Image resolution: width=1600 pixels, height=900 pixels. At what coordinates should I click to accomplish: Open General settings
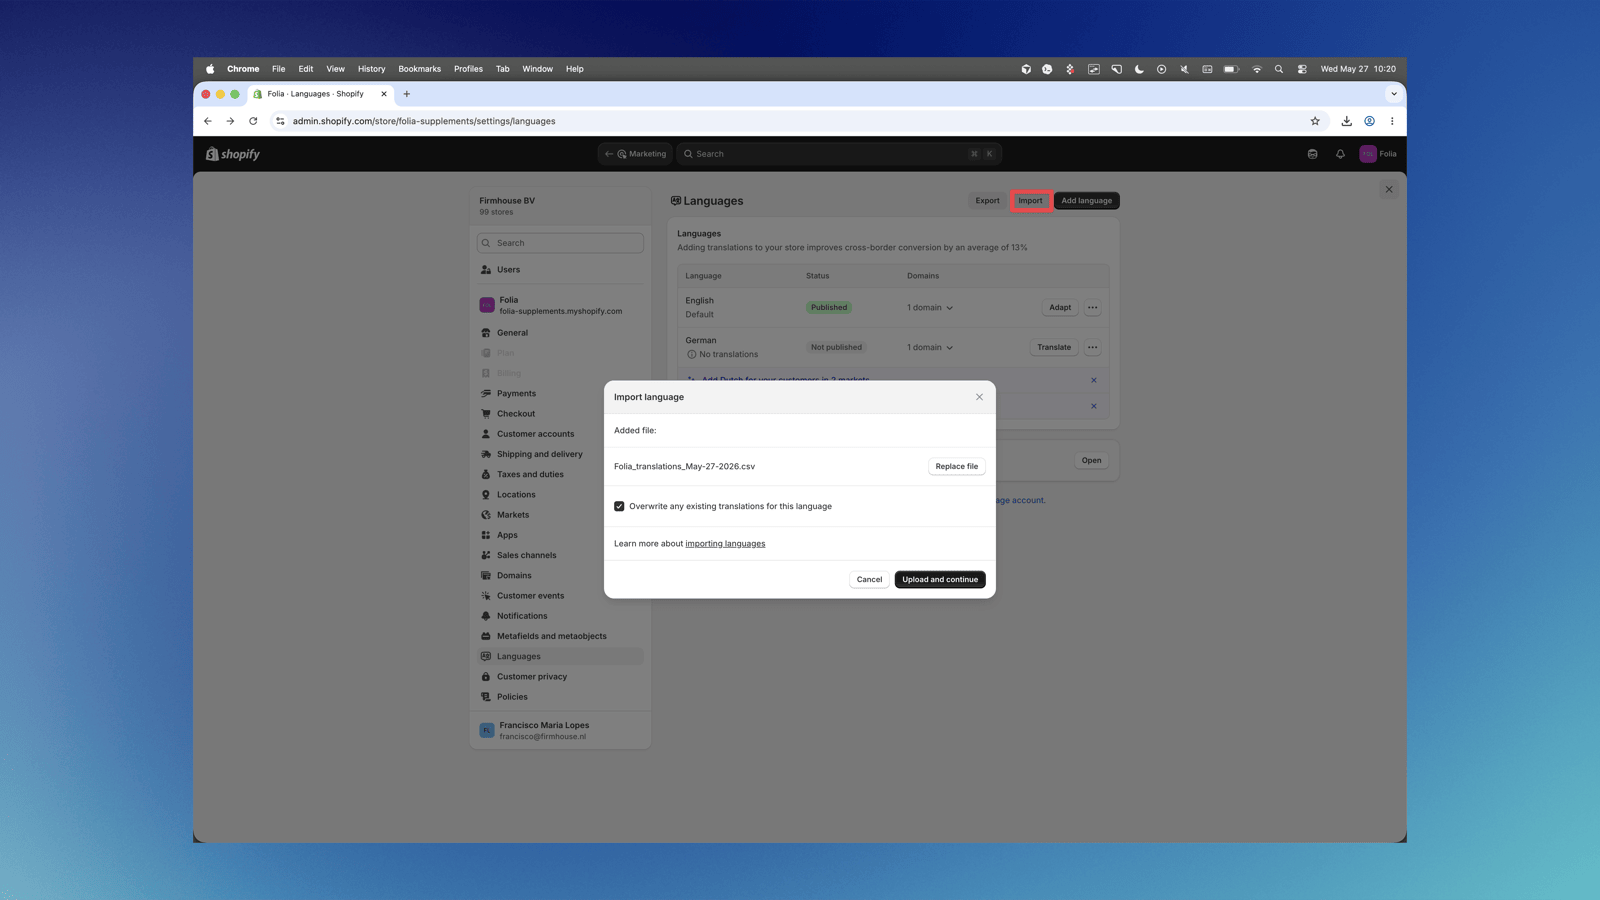[x=560, y=333]
